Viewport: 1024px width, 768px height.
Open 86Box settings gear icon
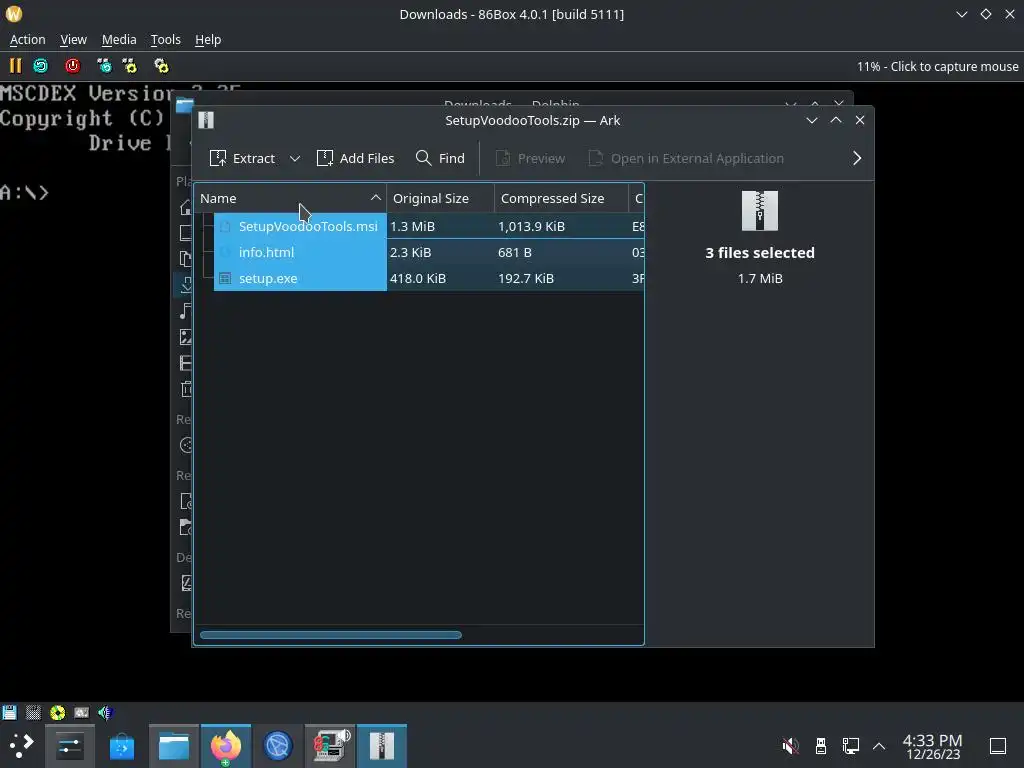161,66
